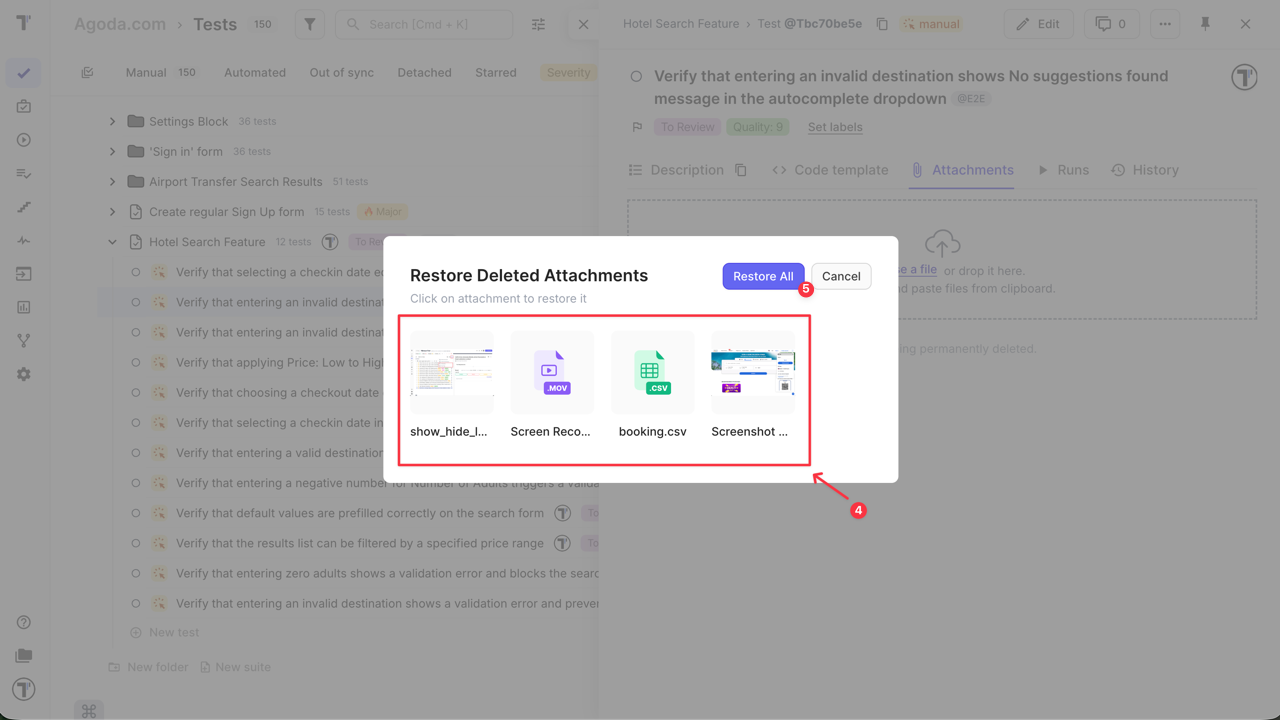Expand the Settings Block folder
The height and width of the screenshot is (720, 1280).
[x=112, y=121]
